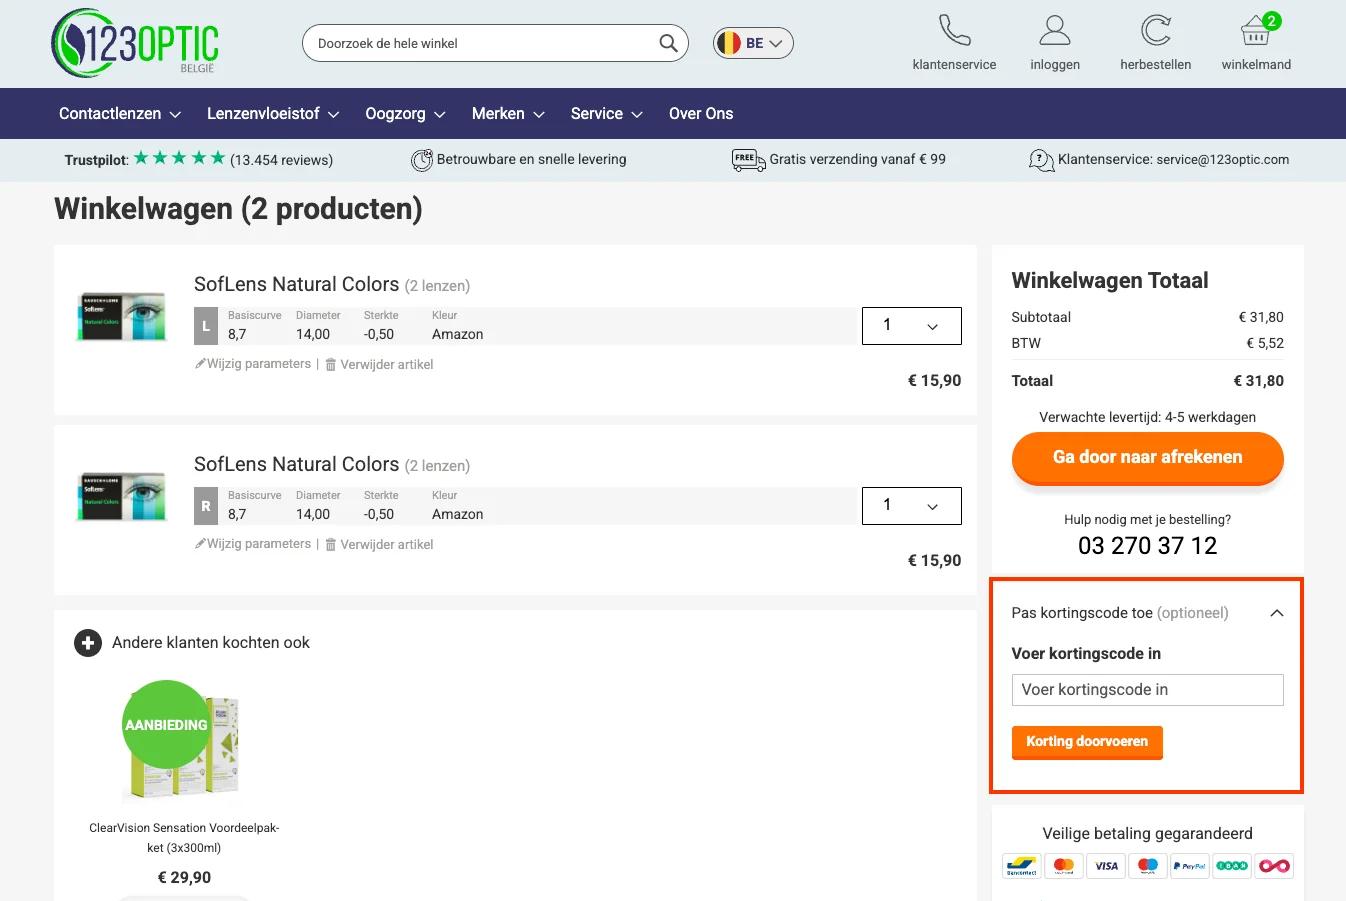This screenshot has width=1346, height=901.
Task: Click the trash icon beside Verwijder artikel
Action: tap(331, 364)
